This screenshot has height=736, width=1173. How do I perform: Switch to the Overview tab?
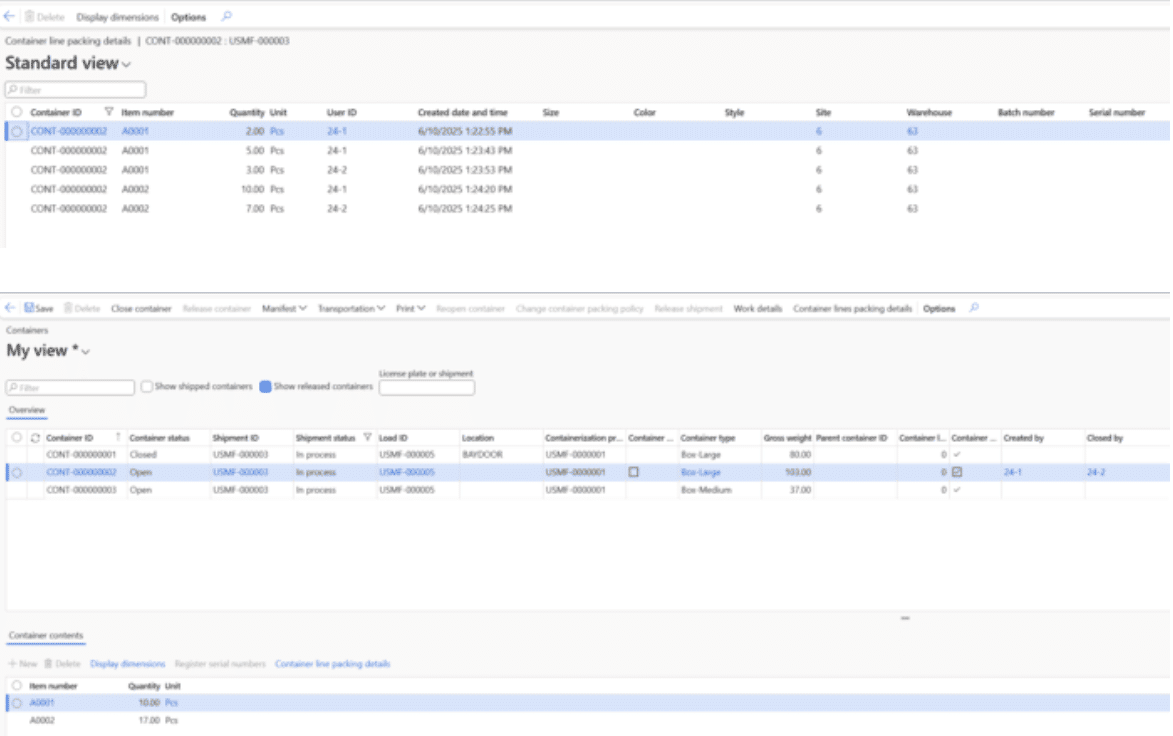pyautogui.click(x=26, y=410)
